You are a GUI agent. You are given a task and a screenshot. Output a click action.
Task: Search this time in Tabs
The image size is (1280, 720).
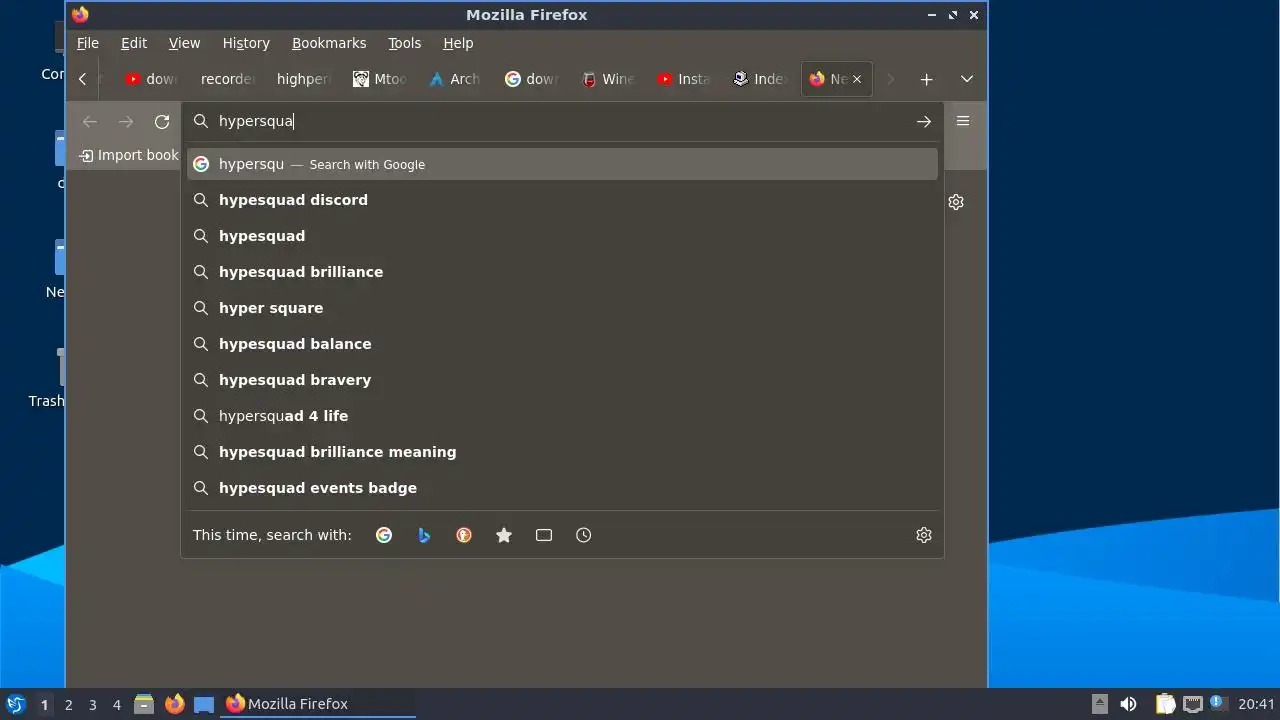point(544,535)
